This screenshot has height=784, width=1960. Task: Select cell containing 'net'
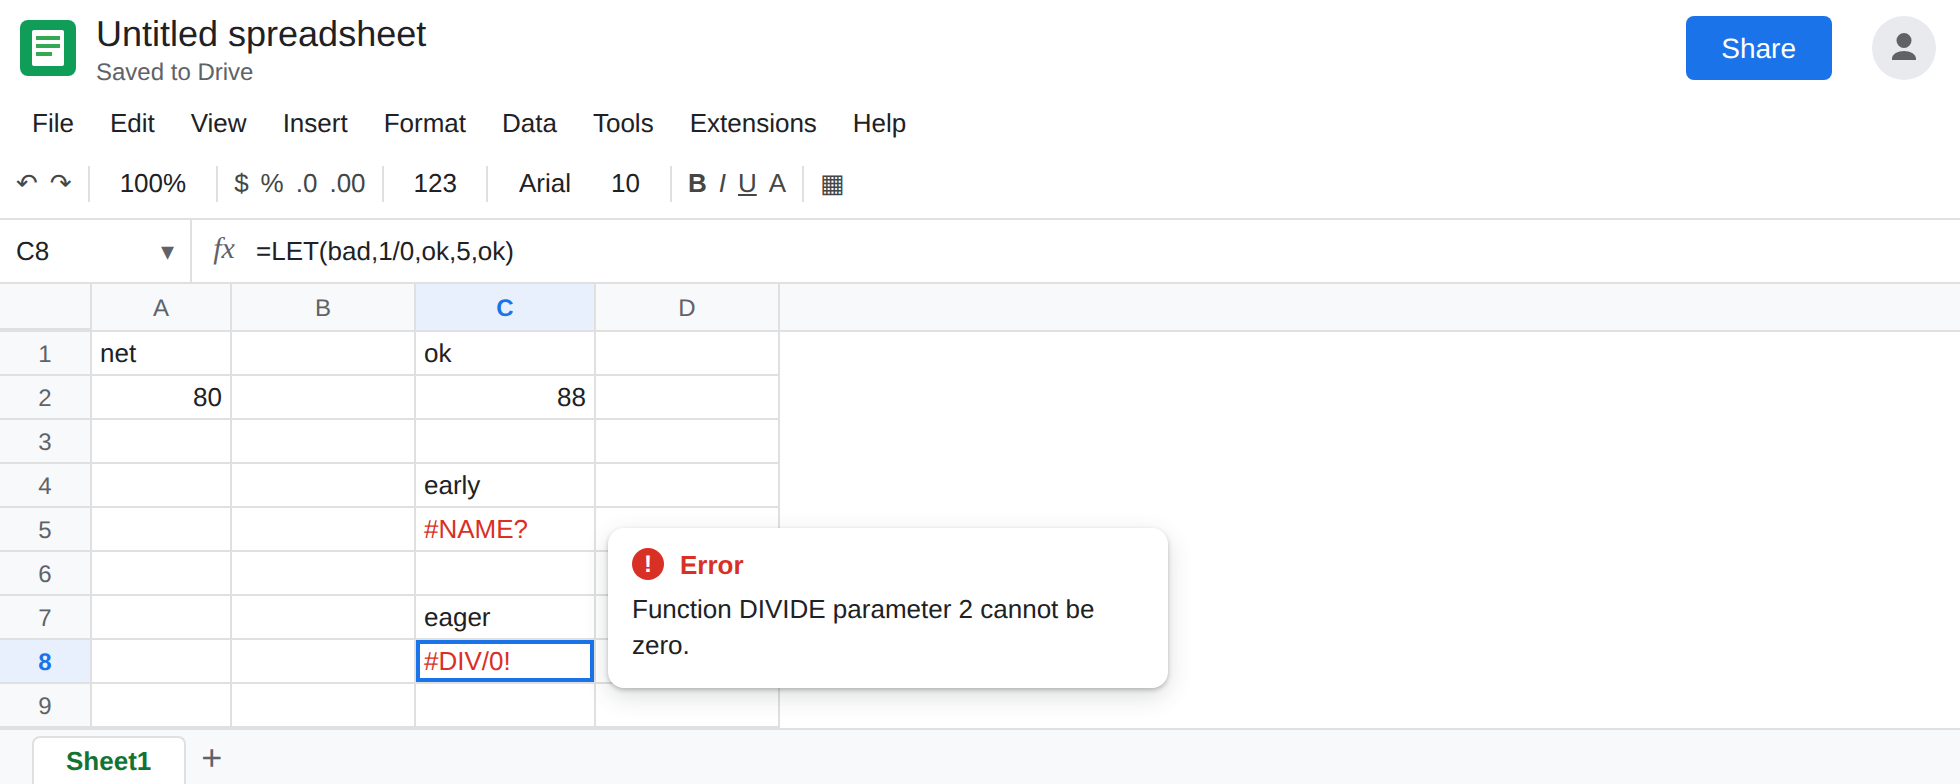pyautogui.click(x=161, y=354)
